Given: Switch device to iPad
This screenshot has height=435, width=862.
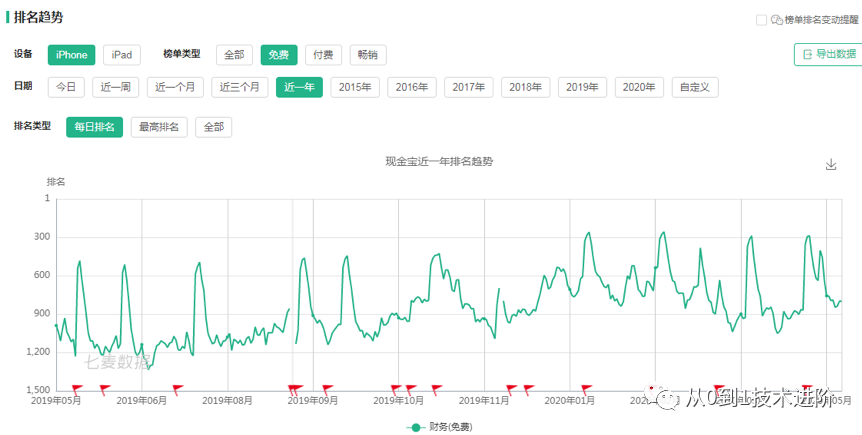Looking at the screenshot, I should (x=121, y=55).
